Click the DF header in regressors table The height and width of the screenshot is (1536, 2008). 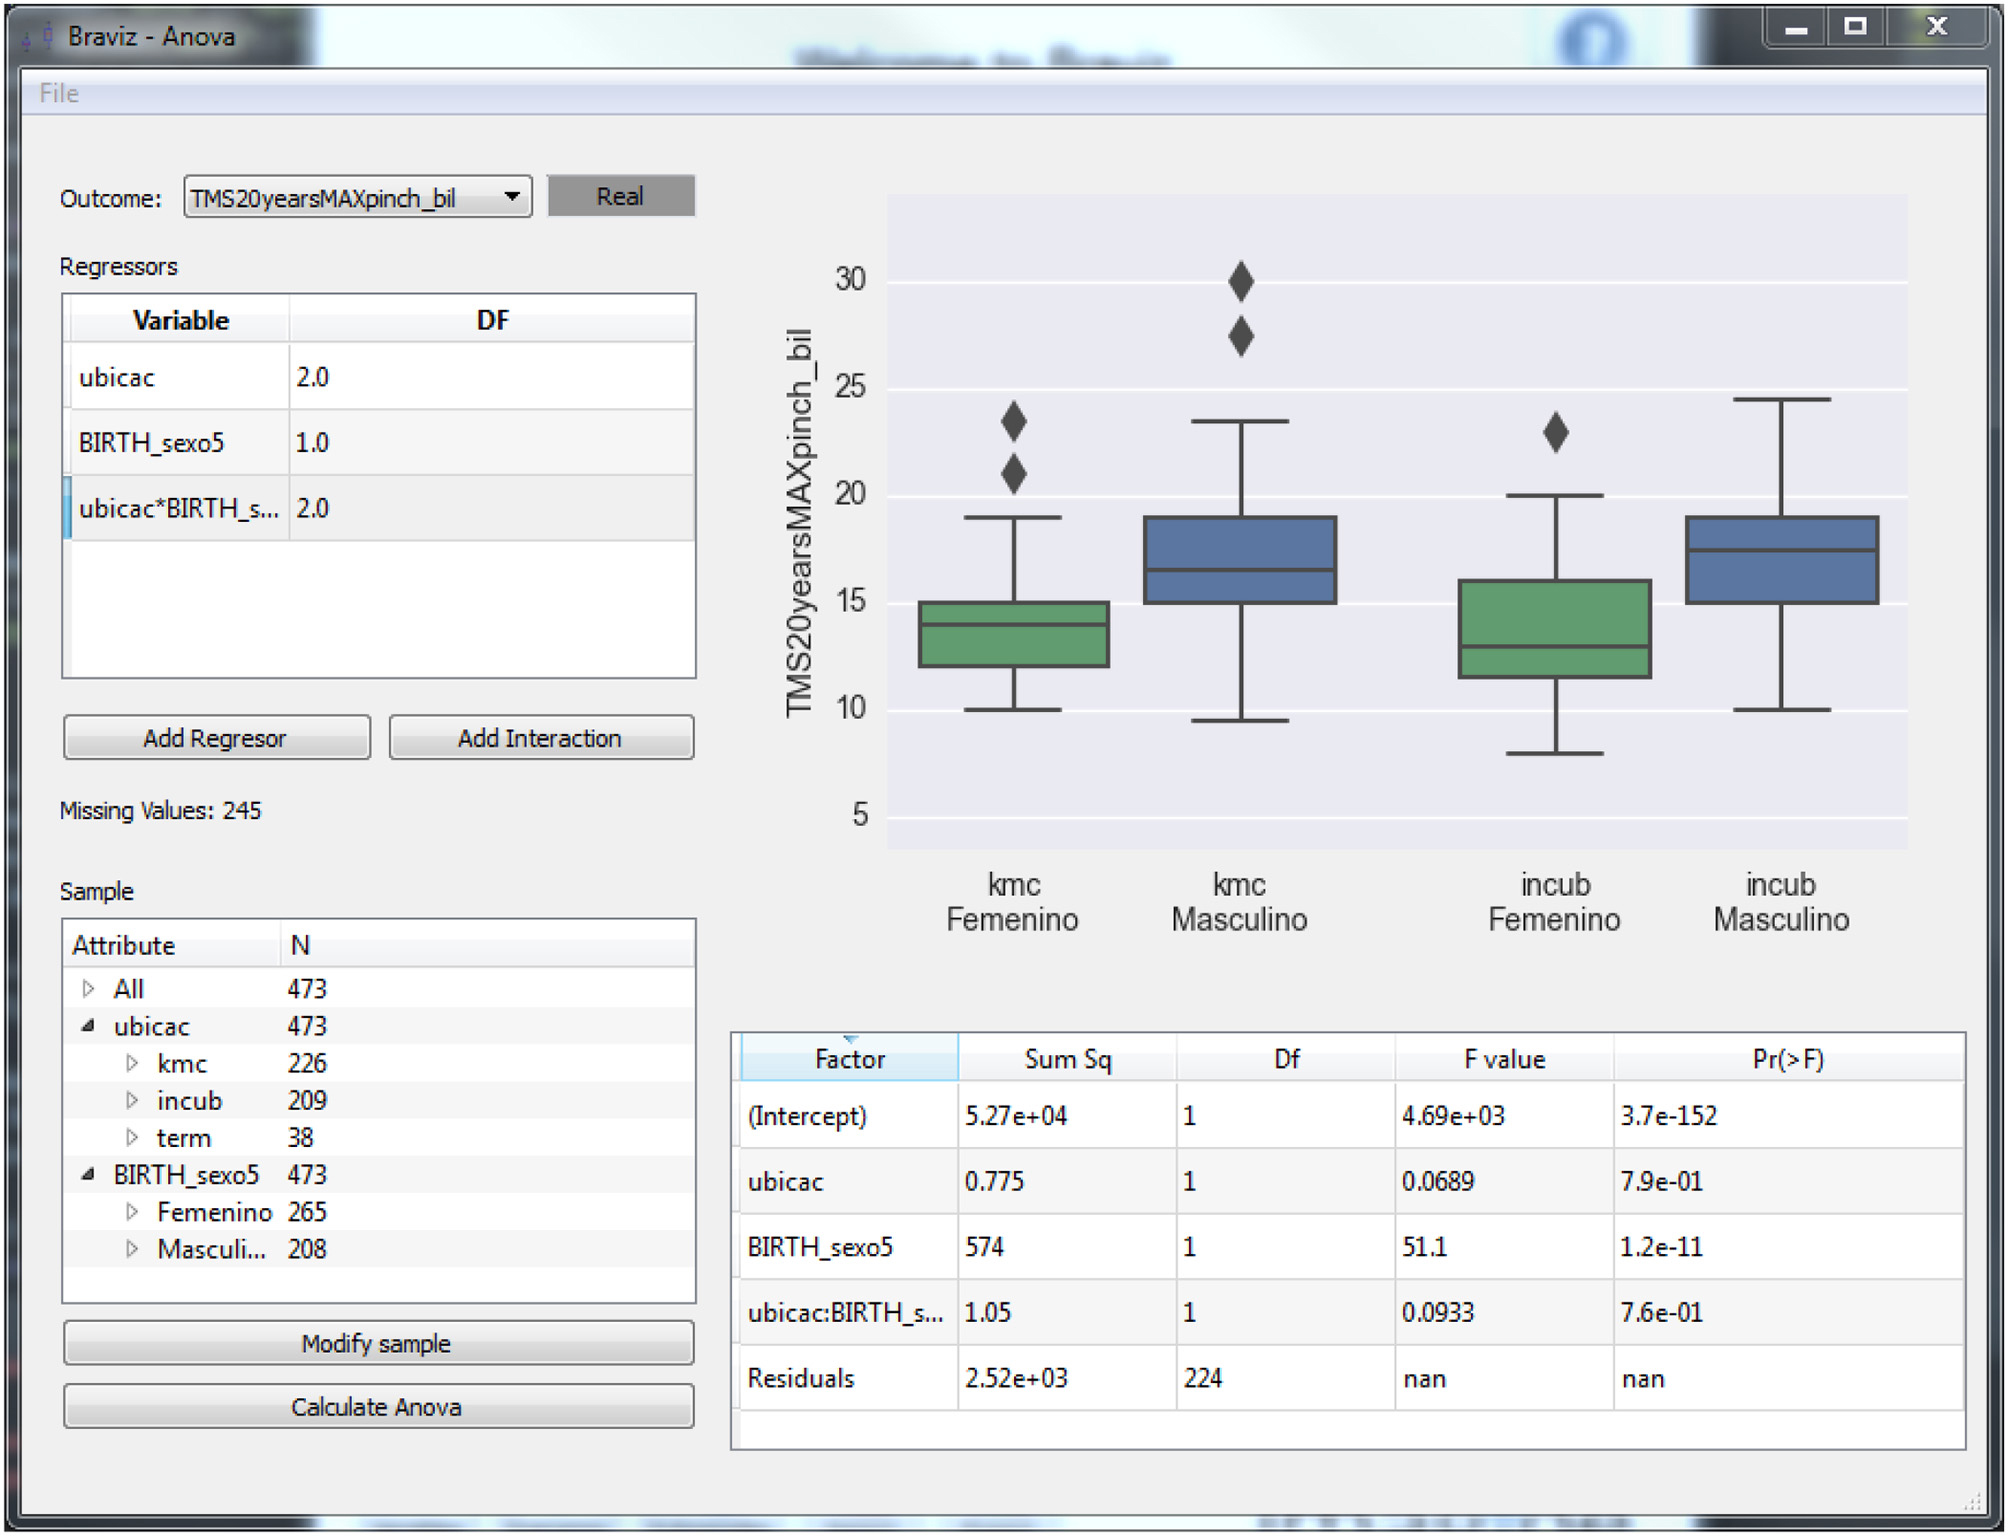[x=492, y=320]
